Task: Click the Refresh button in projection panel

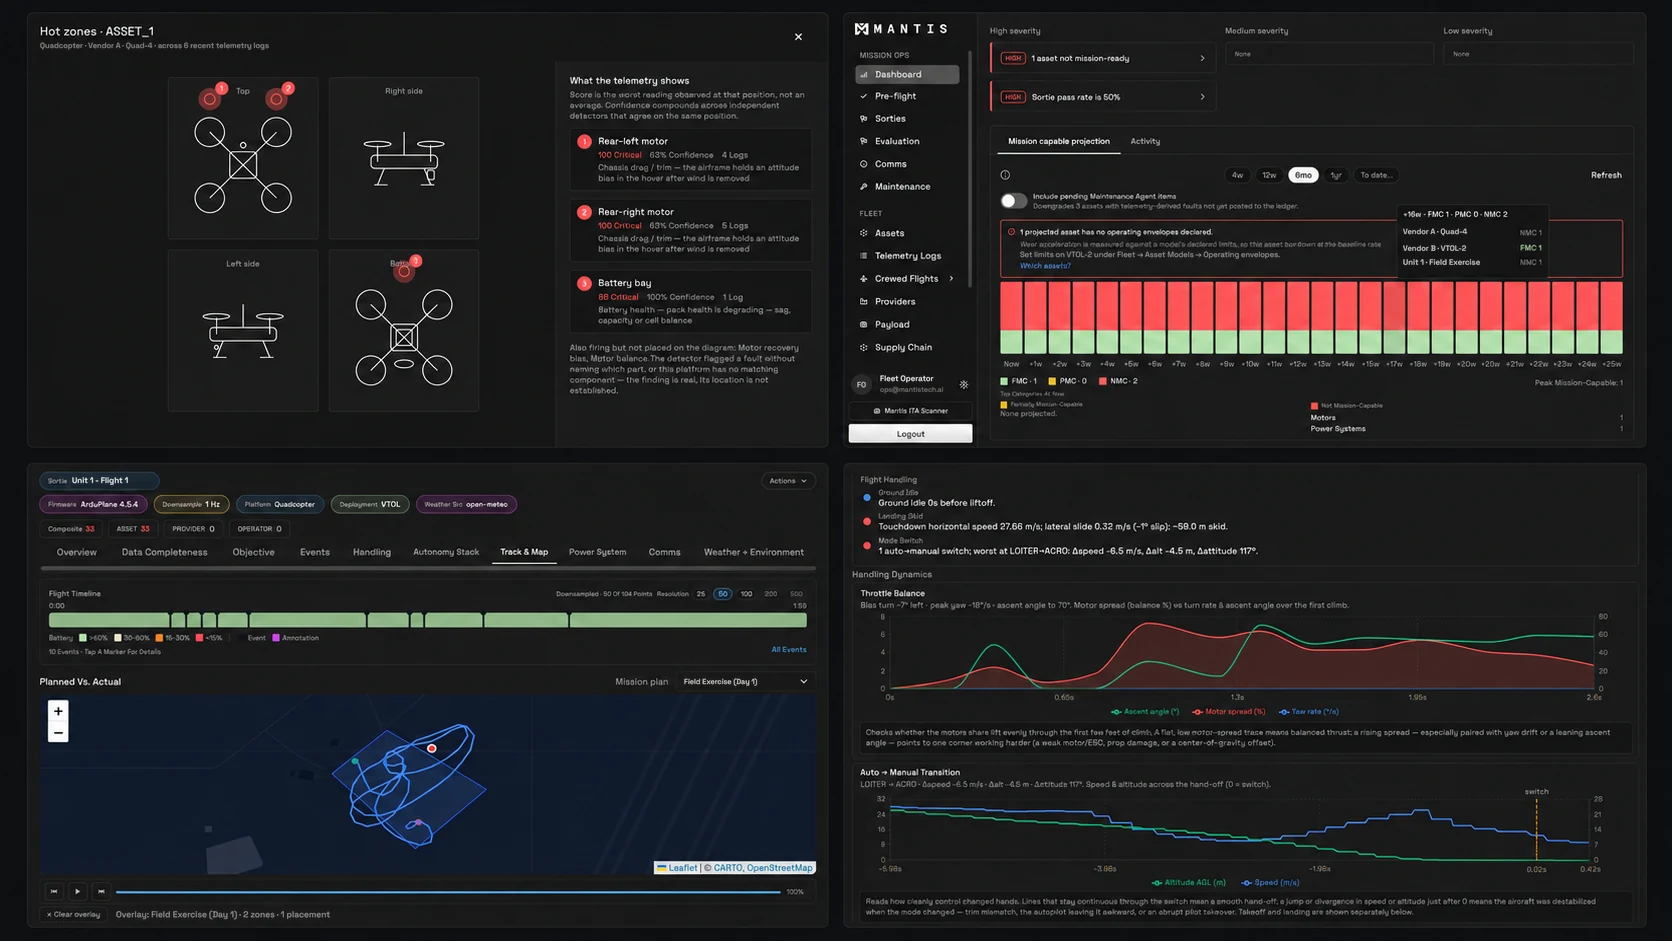Action: [x=1606, y=175]
